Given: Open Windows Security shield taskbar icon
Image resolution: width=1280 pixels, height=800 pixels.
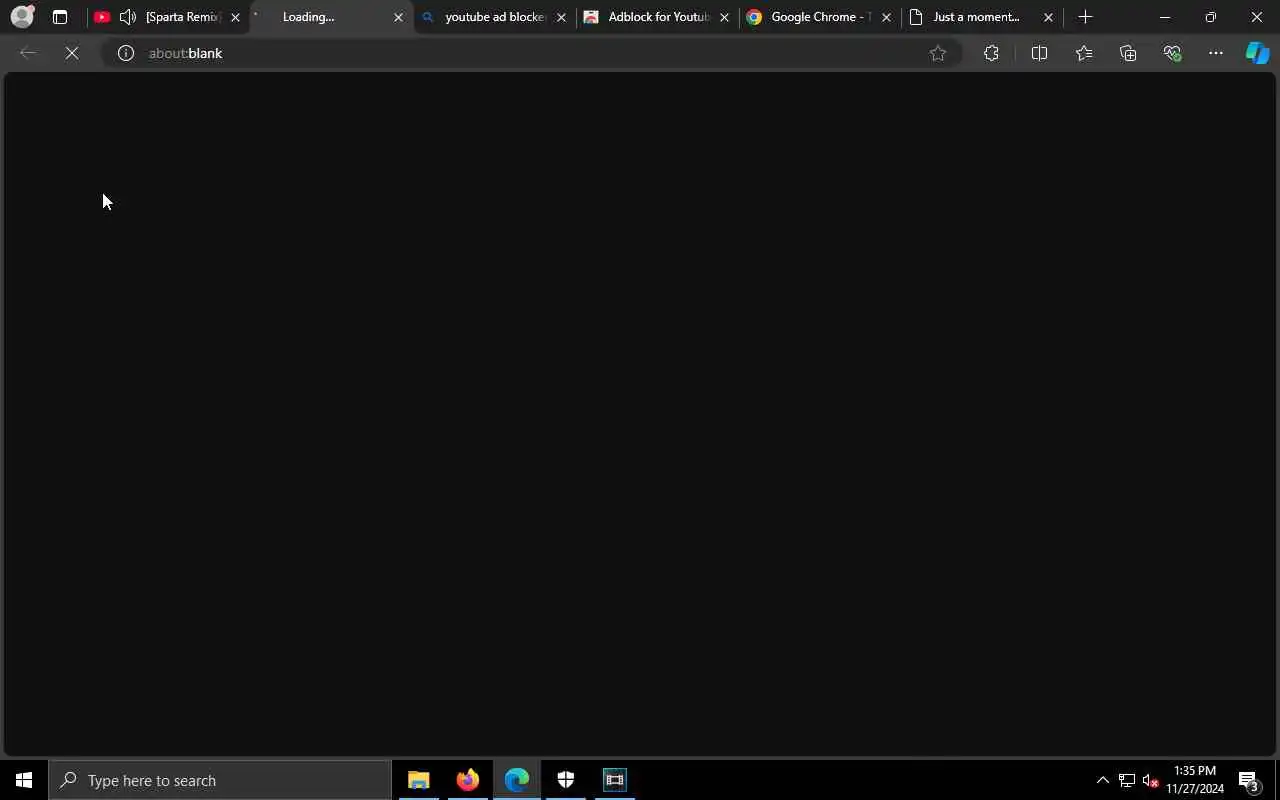Looking at the screenshot, I should click(565, 780).
